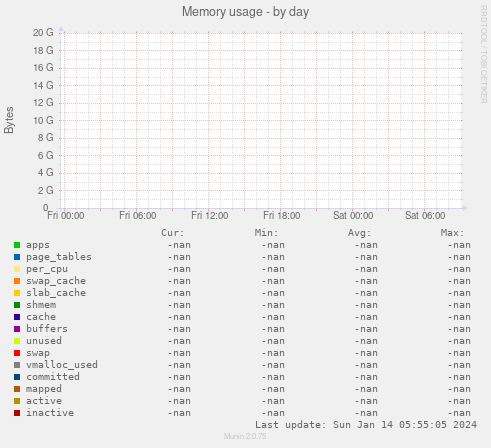Viewport: 491px width, 448px height.
Task: Click the dark green shmem swatch
Action: (x=17, y=305)
